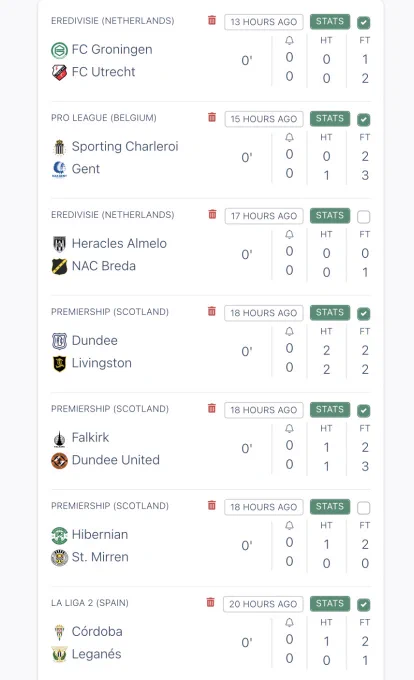The image size is (414, 680).
Task: Trash the Falkirk vs Dundee United entry
Action: tap(212, 408)
